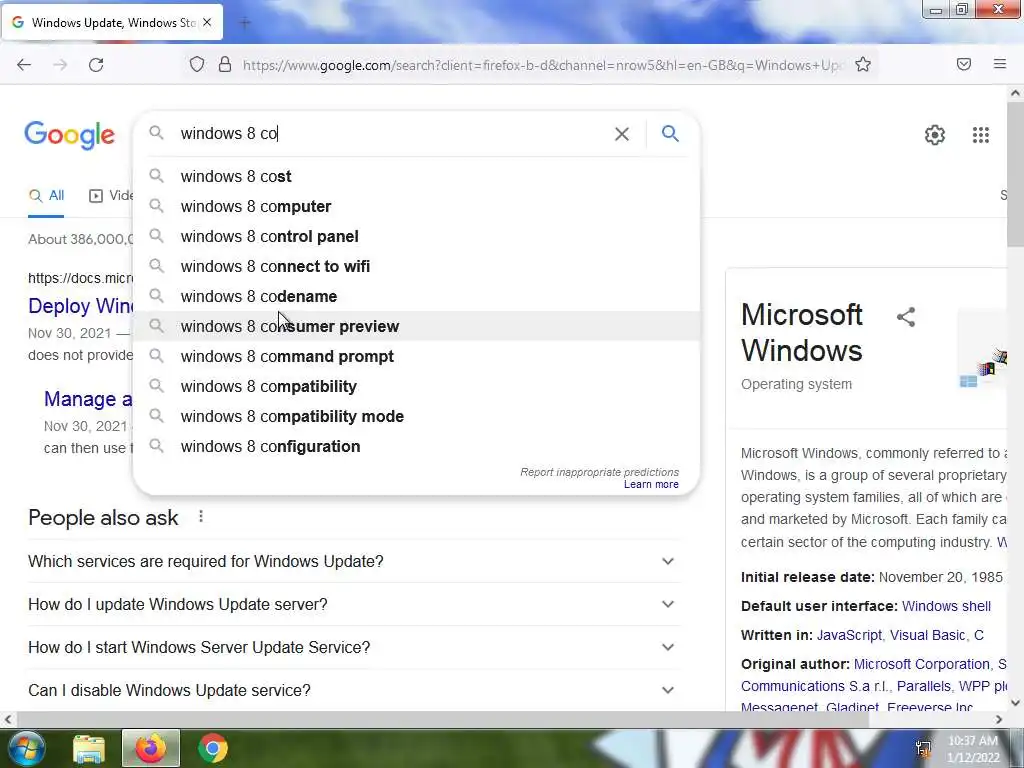Expand Can I disable Windows Update service

click(354, 690)
